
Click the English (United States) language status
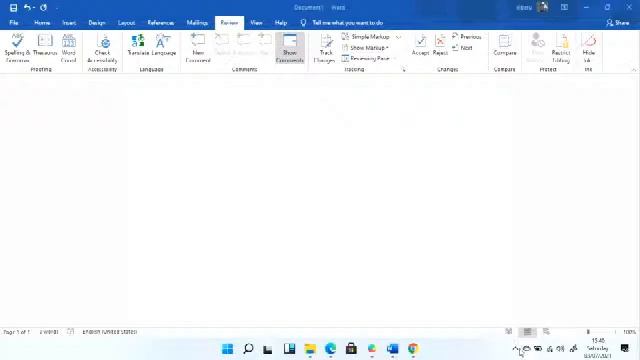[110, 332]
